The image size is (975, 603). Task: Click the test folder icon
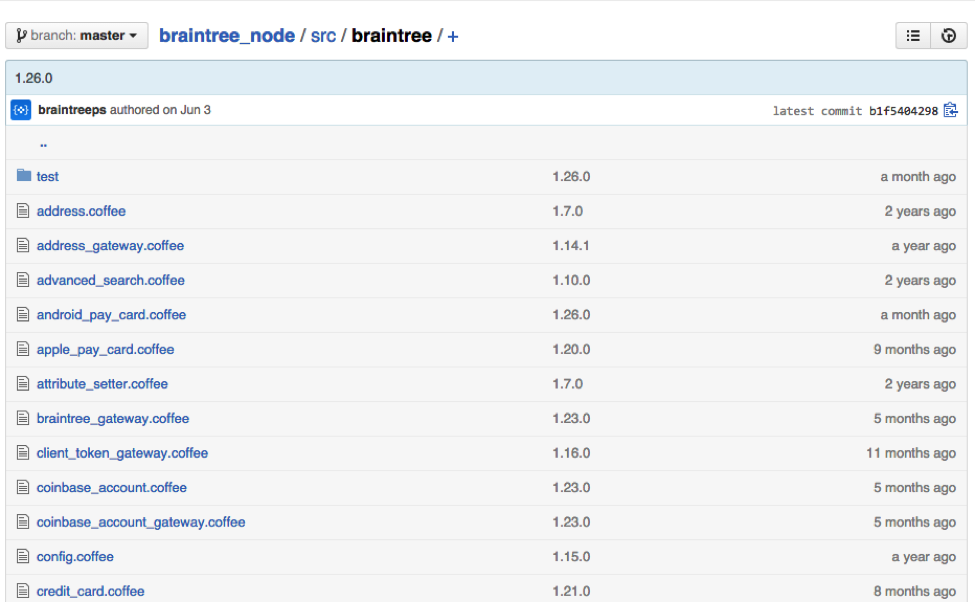(x=24, y=175)
